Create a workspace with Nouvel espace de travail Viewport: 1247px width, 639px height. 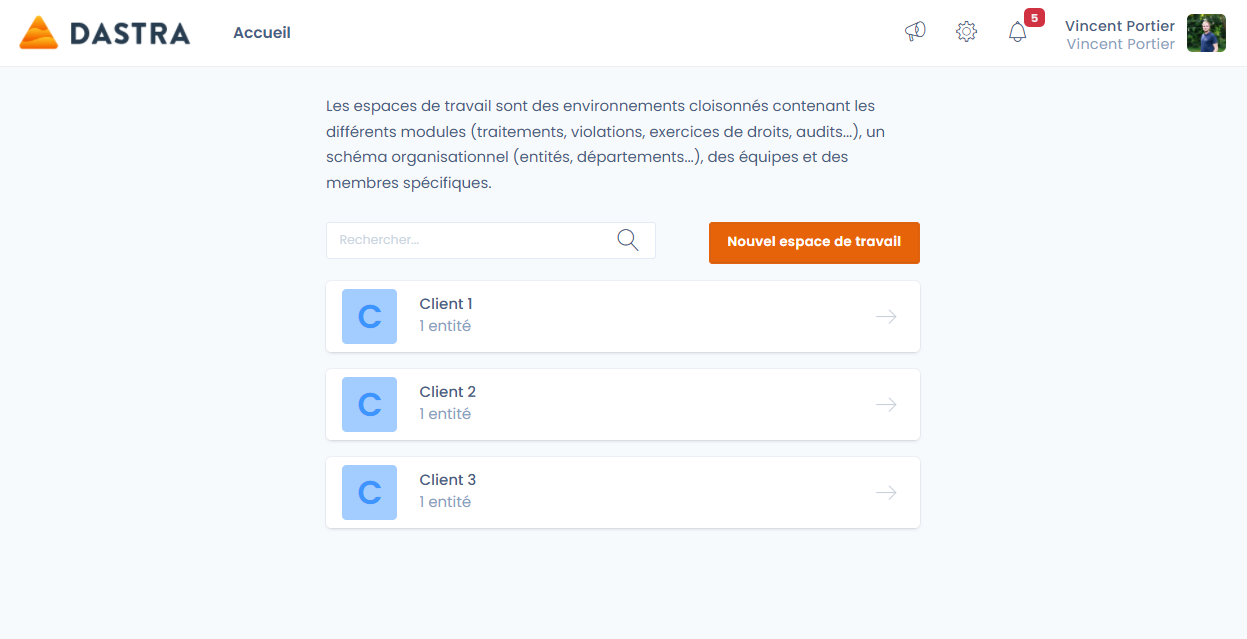click(814, 242)
